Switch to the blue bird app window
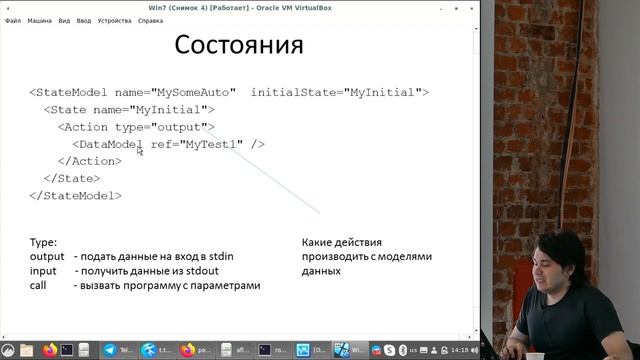Image resolution: width=640 pixels, height=360 pixels. [157, 350]
